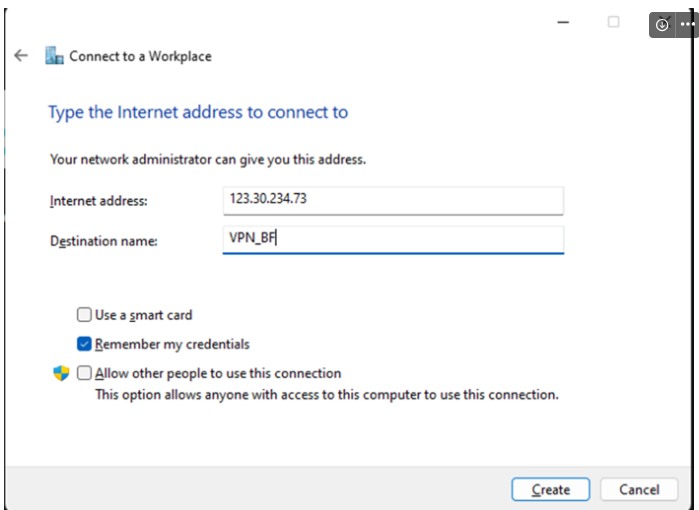Screen dimensions: 699x510
Task: Tick Allow other people to use this connection
Action: 84,373
